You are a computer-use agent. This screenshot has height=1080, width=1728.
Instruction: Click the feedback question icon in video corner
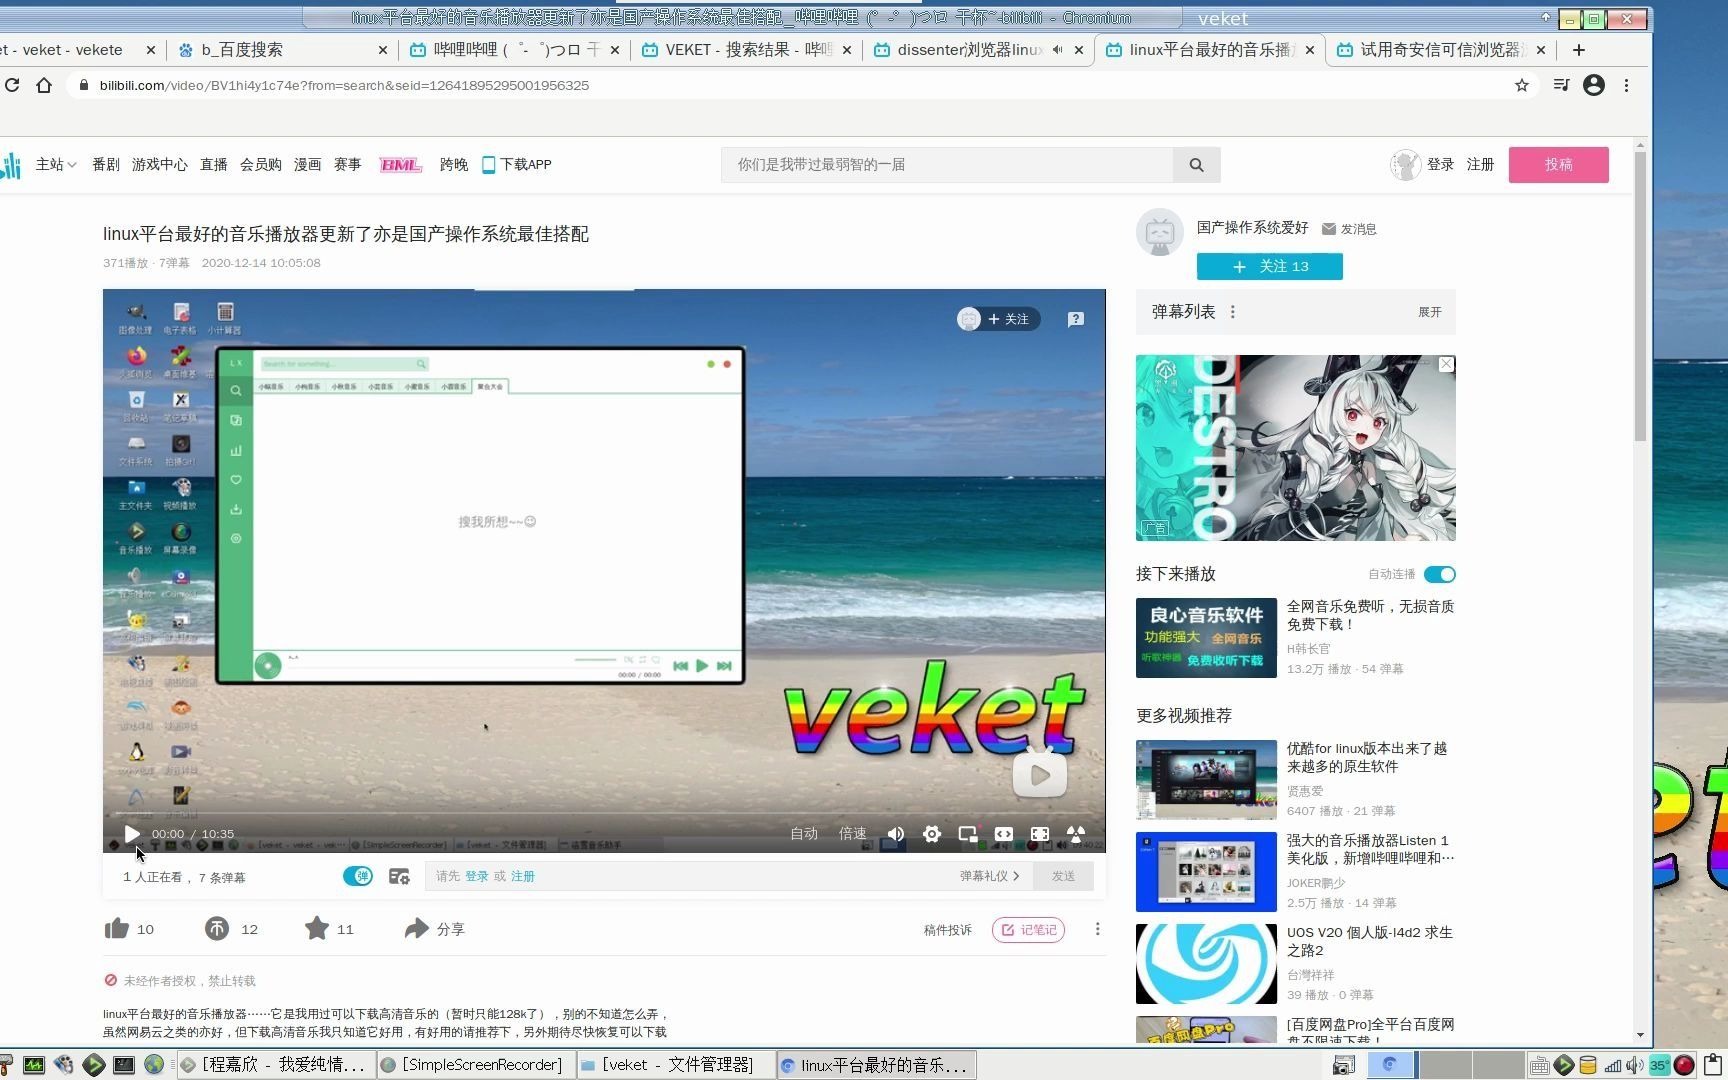[x=1076, y=319]
